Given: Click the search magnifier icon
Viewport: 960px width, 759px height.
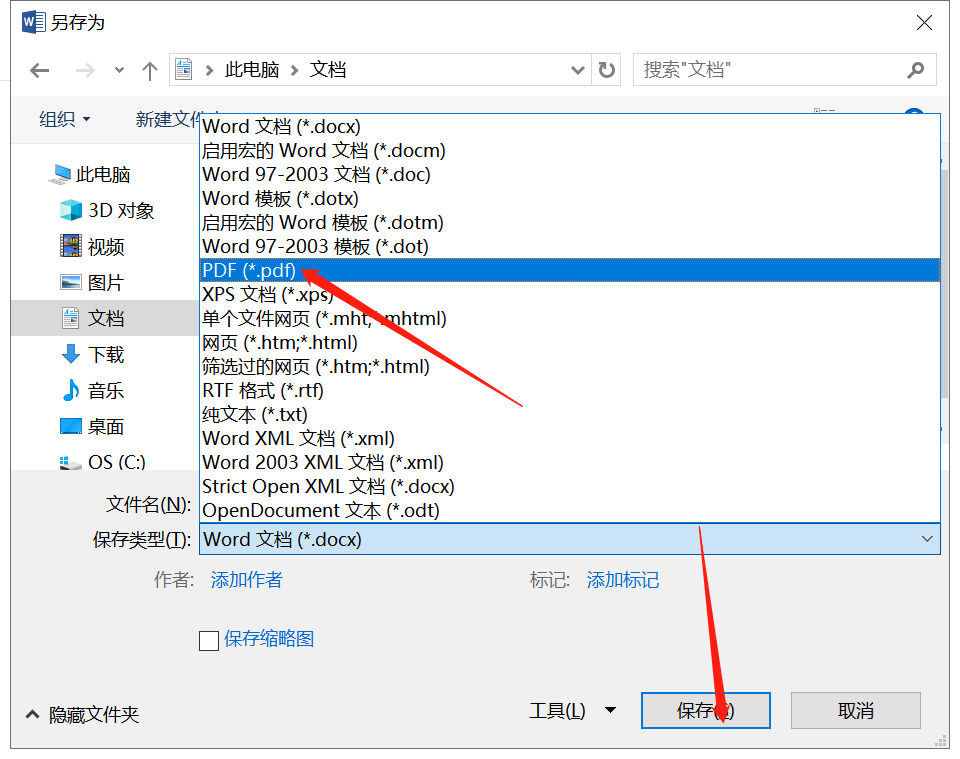Looking at the screenshot, I should point(915,70).
